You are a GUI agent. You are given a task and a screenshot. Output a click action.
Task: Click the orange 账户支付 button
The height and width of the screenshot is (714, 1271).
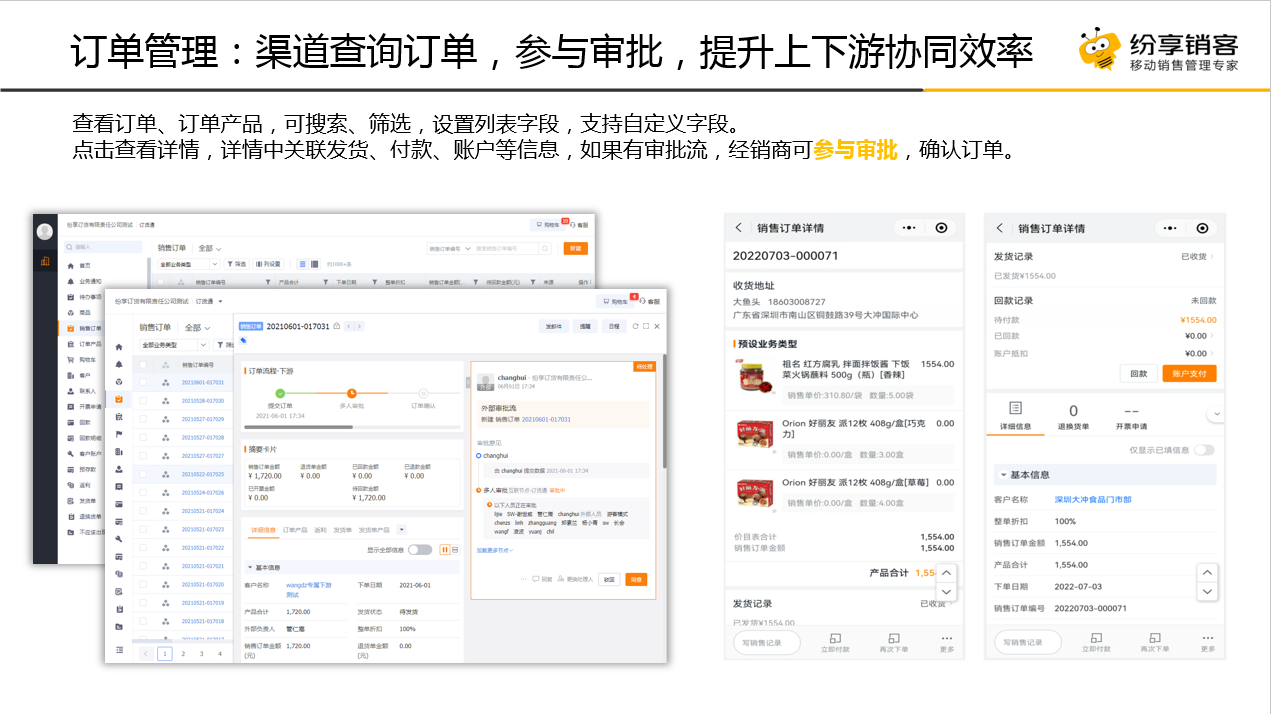(x=1189, y=373)
